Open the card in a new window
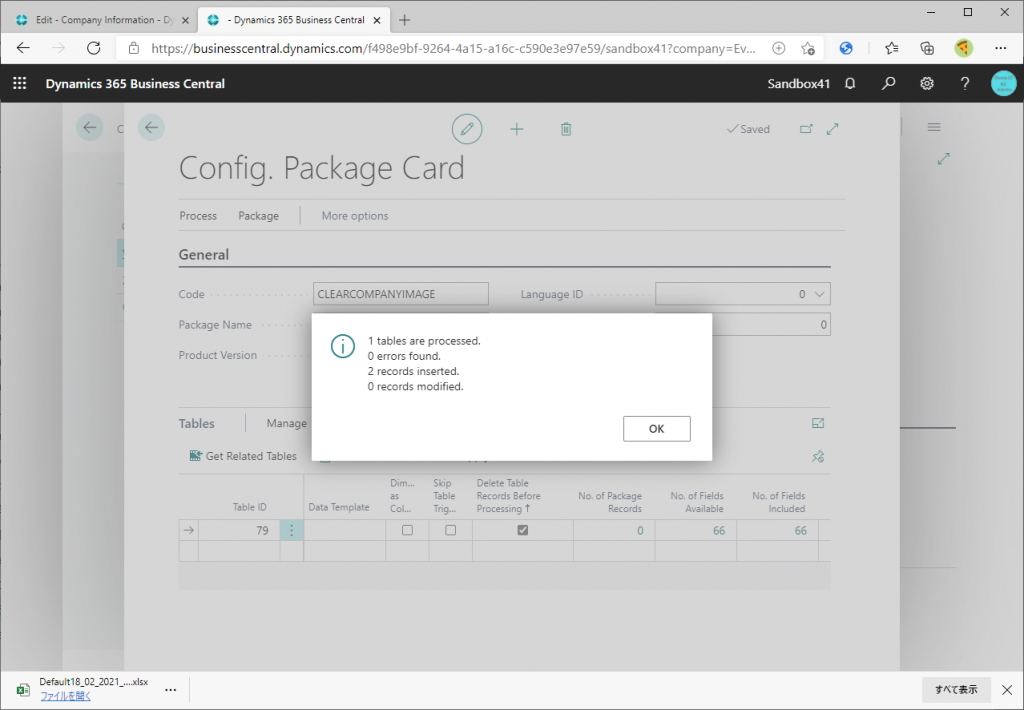Viewport: 1024px width, 710px height. (807, 129)
